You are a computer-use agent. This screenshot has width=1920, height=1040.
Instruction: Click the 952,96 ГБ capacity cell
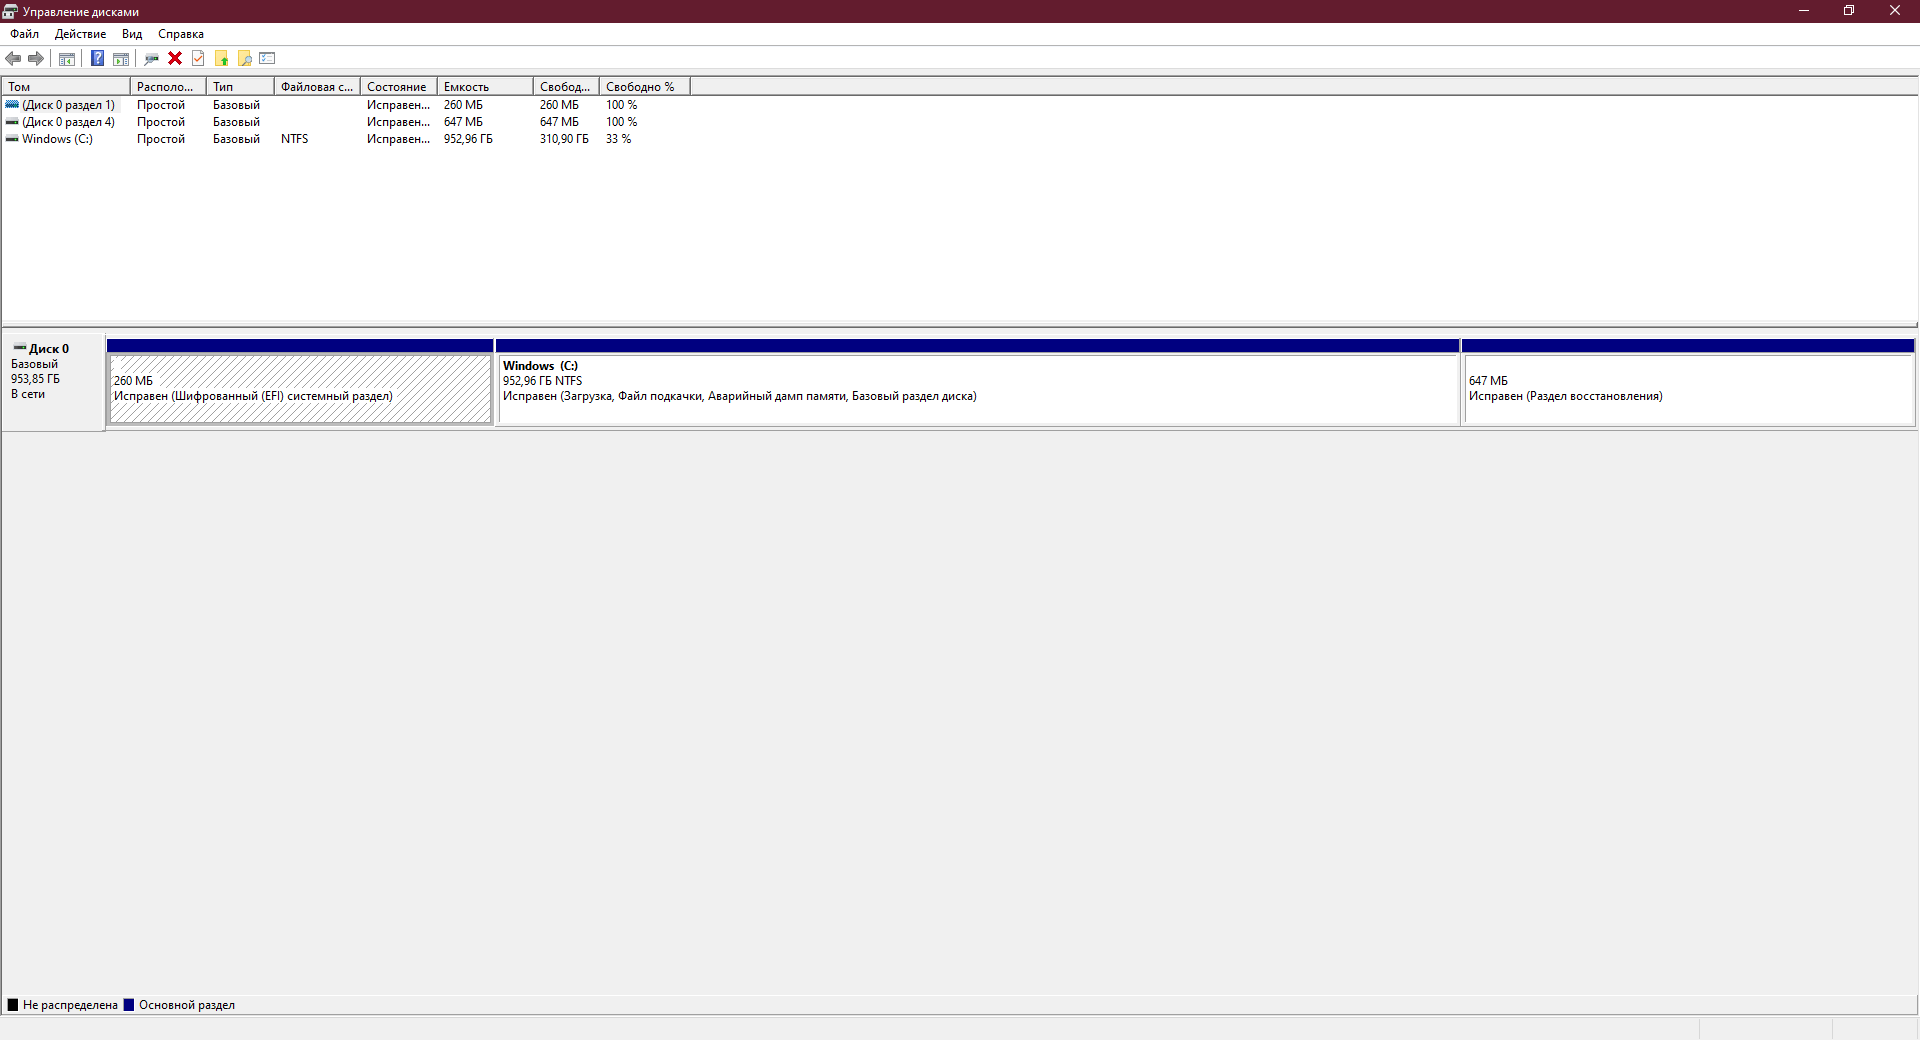468,139
